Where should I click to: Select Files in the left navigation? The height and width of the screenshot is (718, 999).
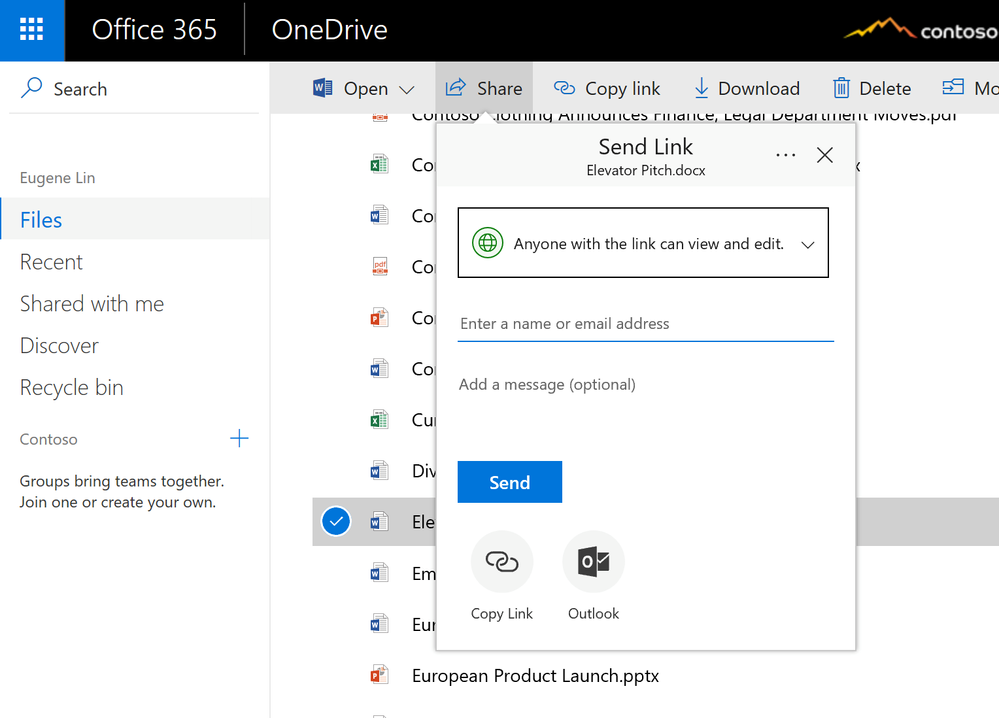pyautogui.click(x=134, y=219)
